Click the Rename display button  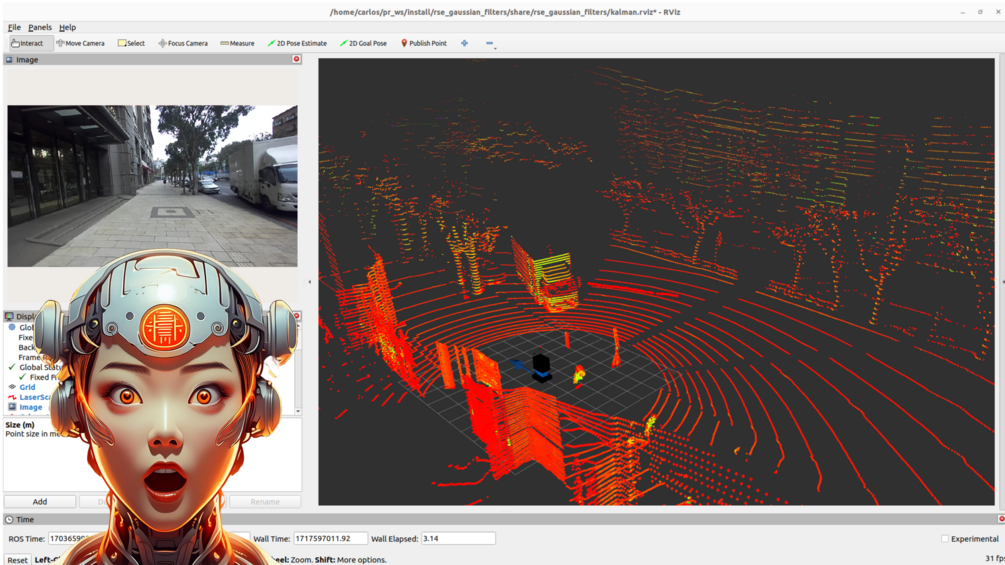(265, 502)
